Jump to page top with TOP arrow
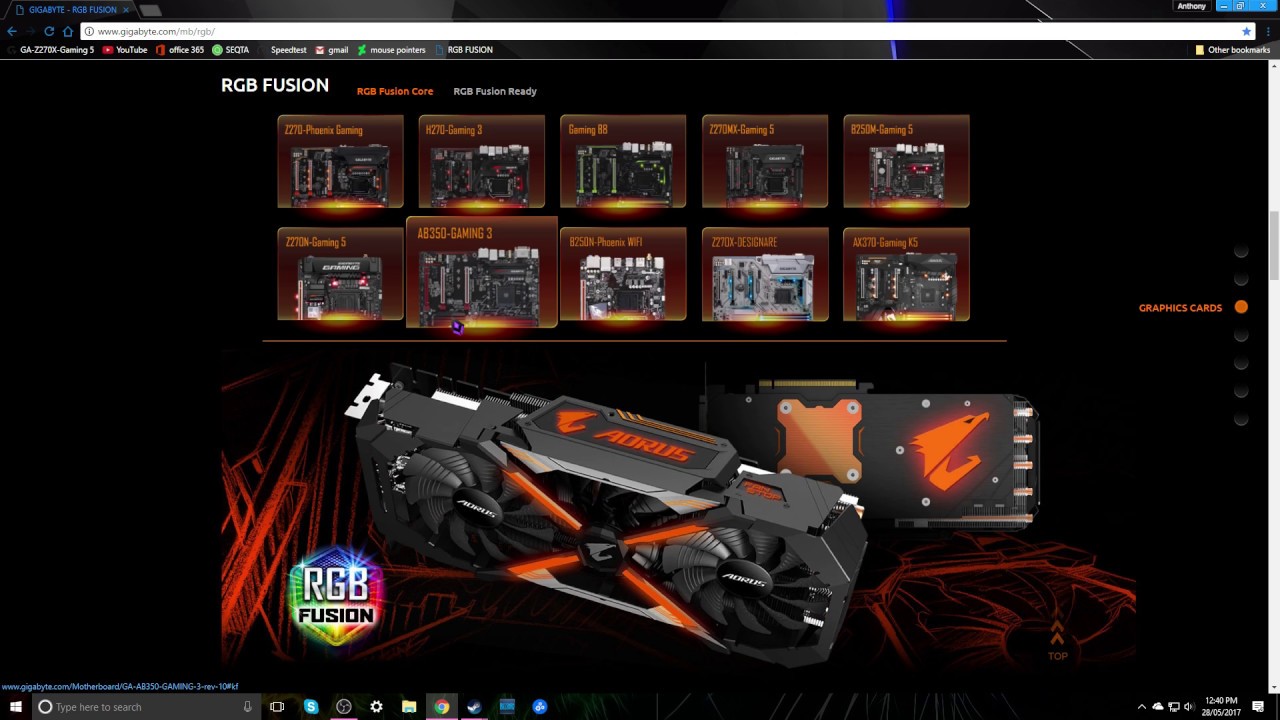 click(x=1057, y=640)
